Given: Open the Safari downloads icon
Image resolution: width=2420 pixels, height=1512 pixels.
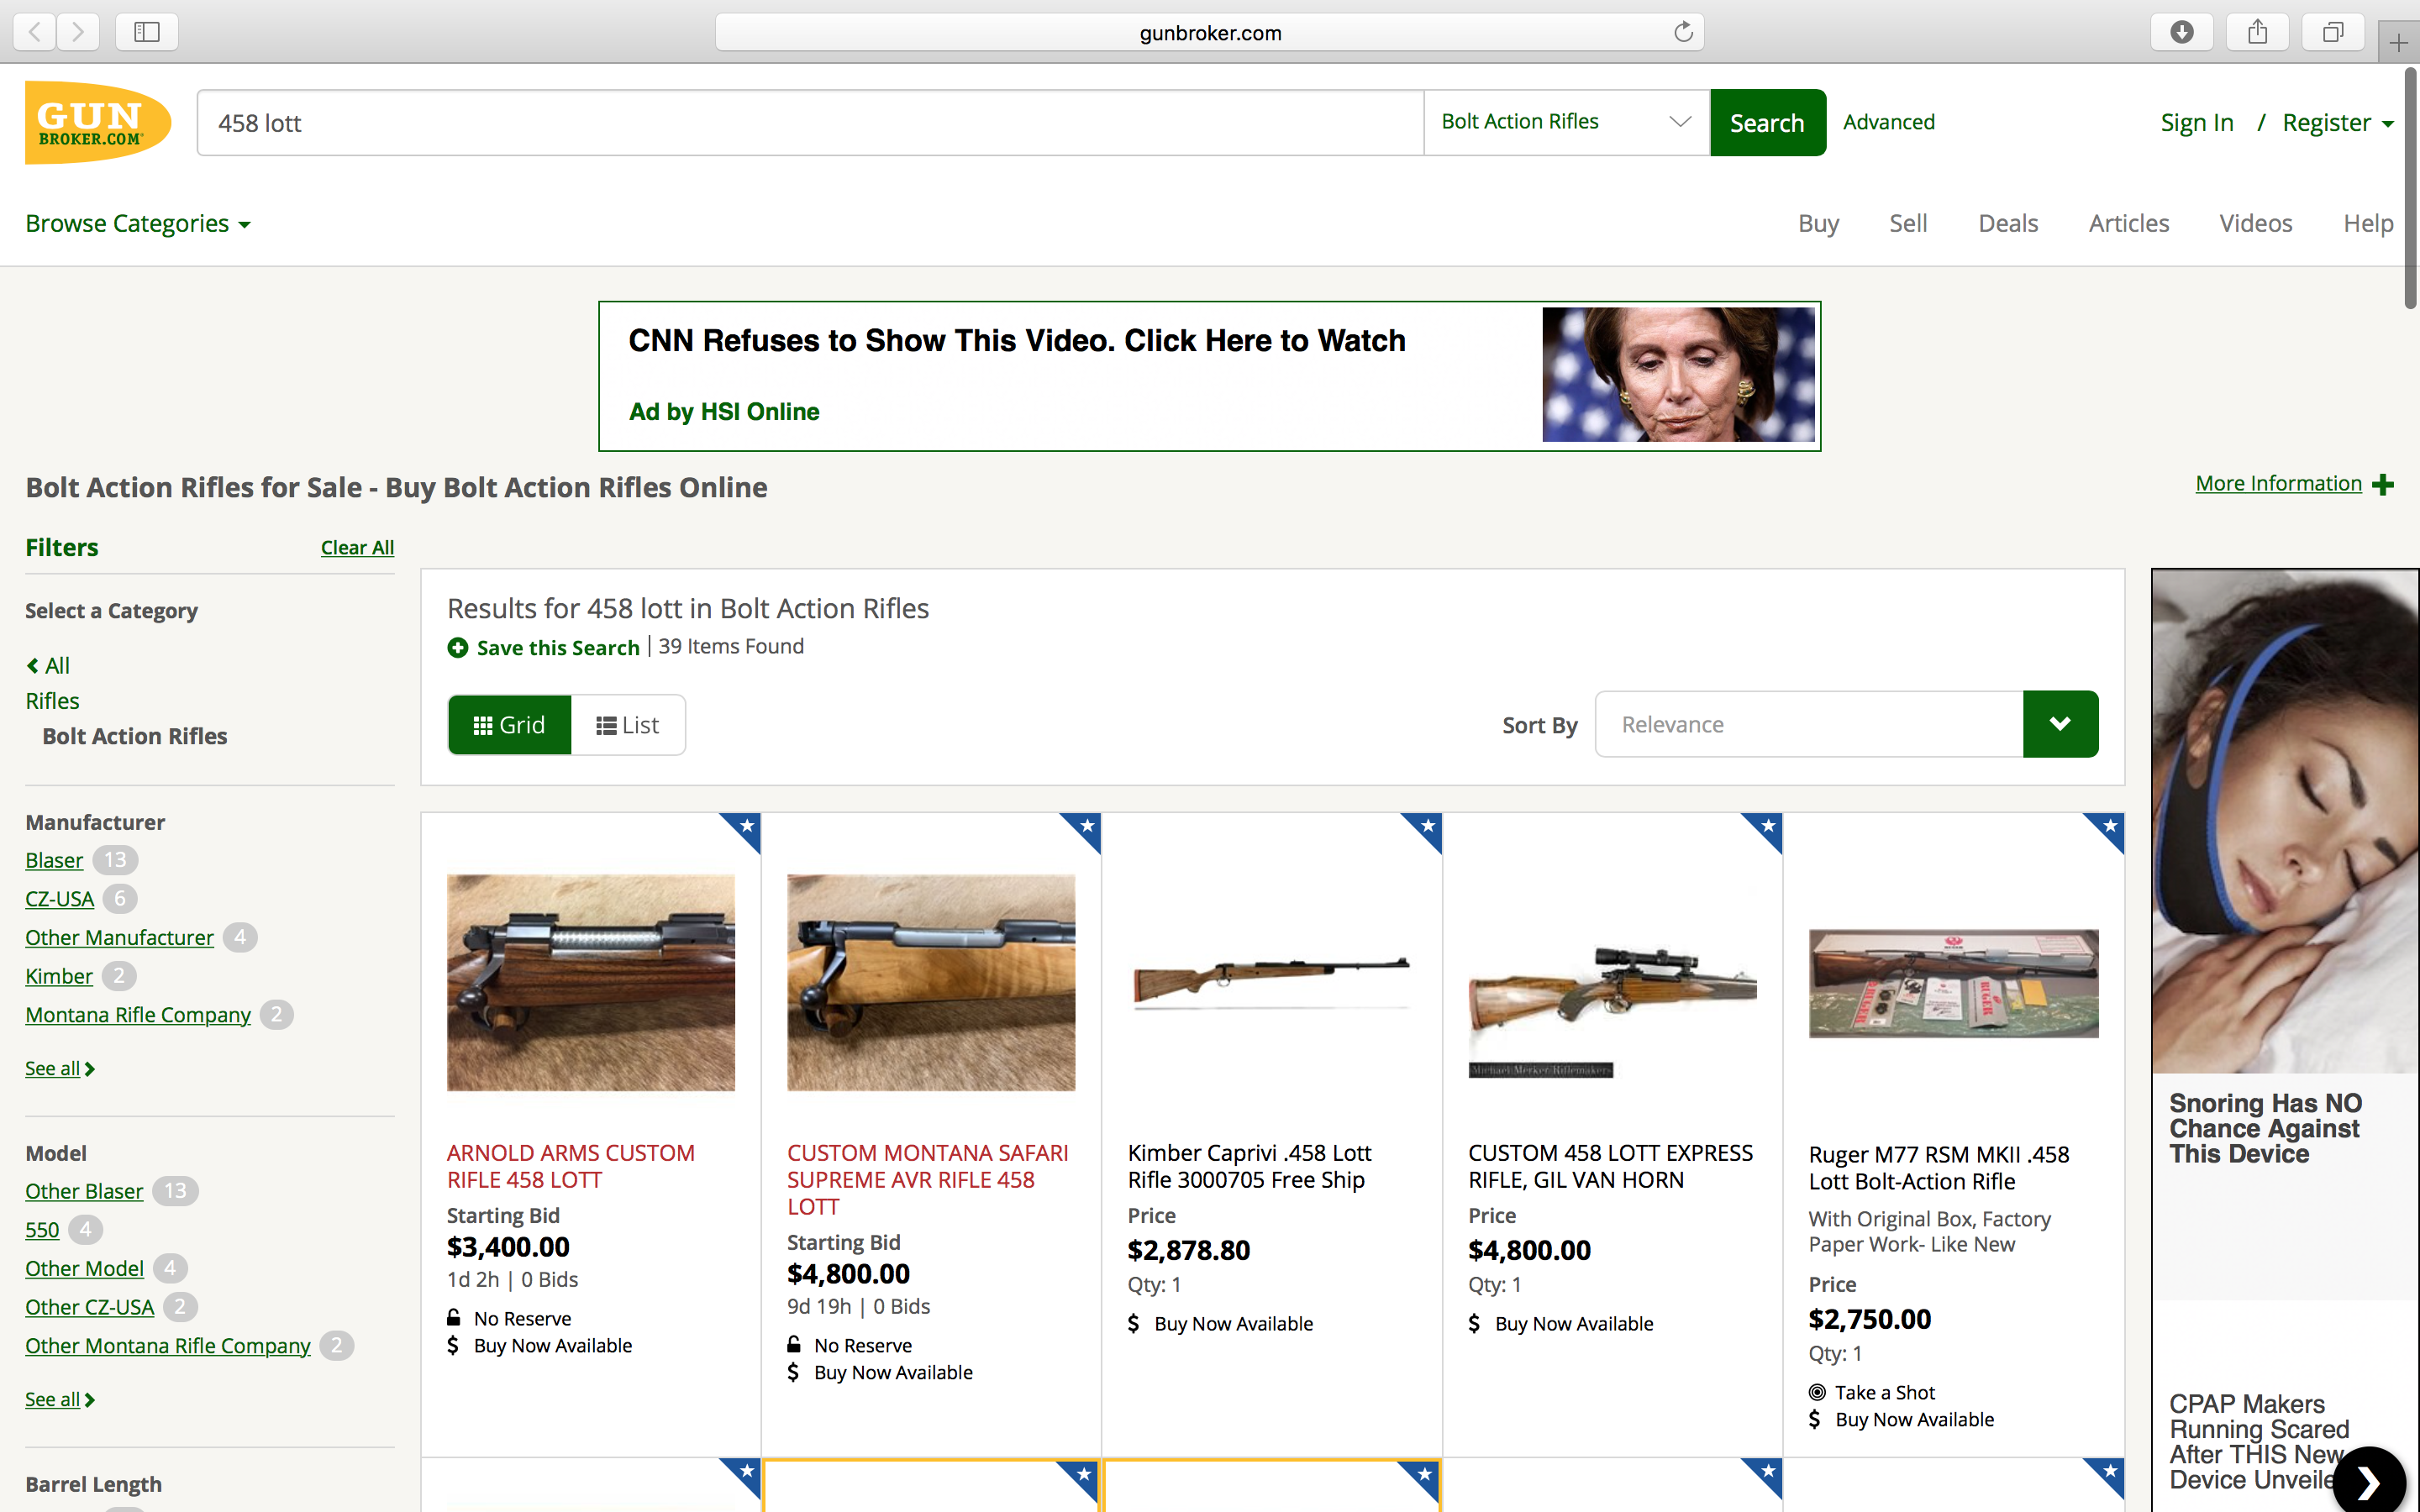Looking at the screenshot, I should coord(2182,32).
